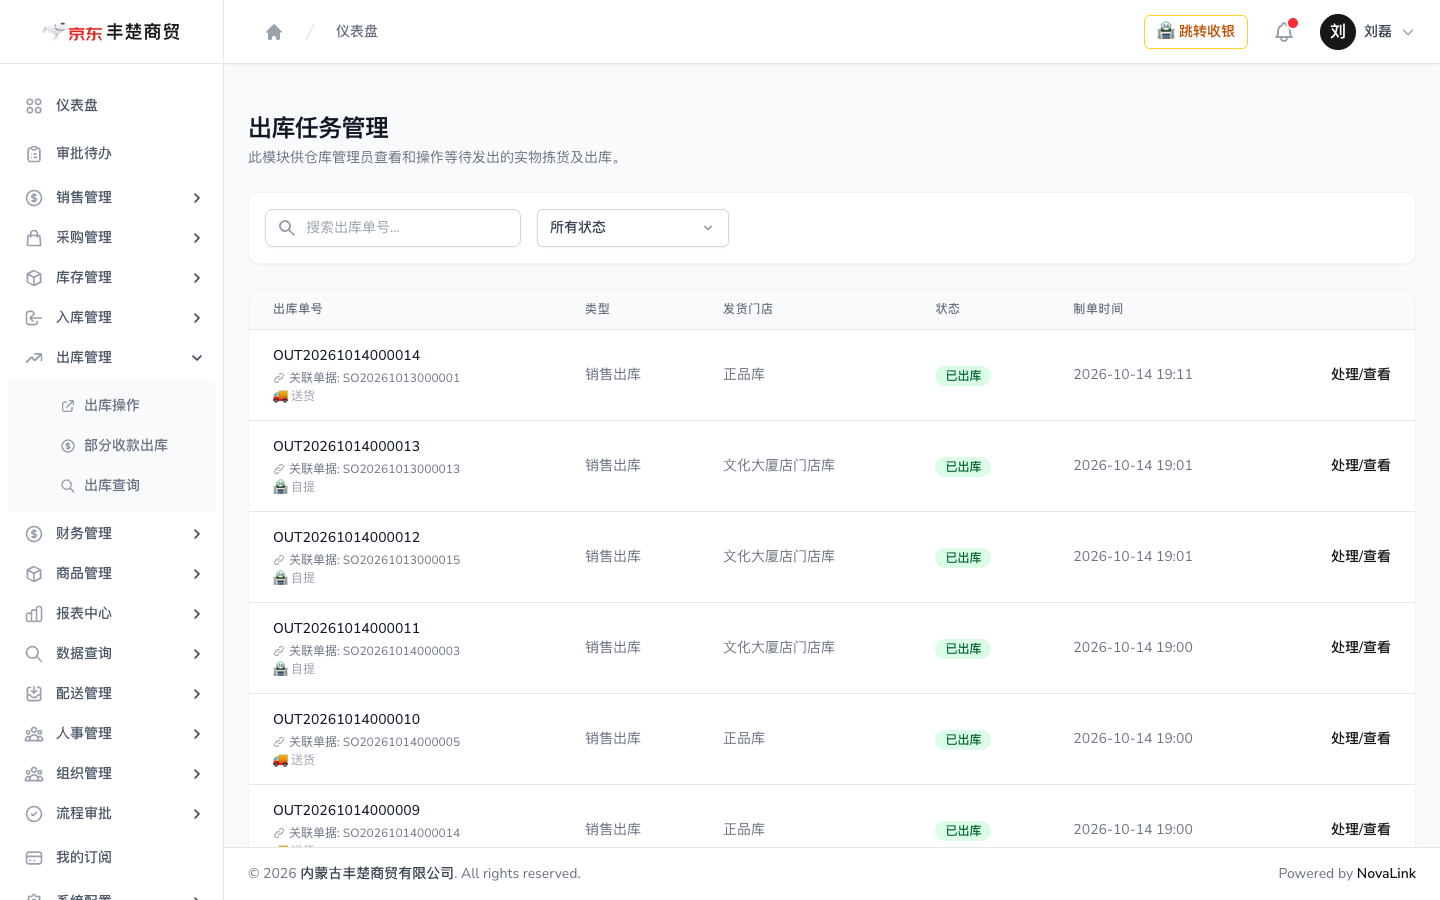Click the 仪表盘 sidebar icon
1440x900 pixels.
point(34,106)
